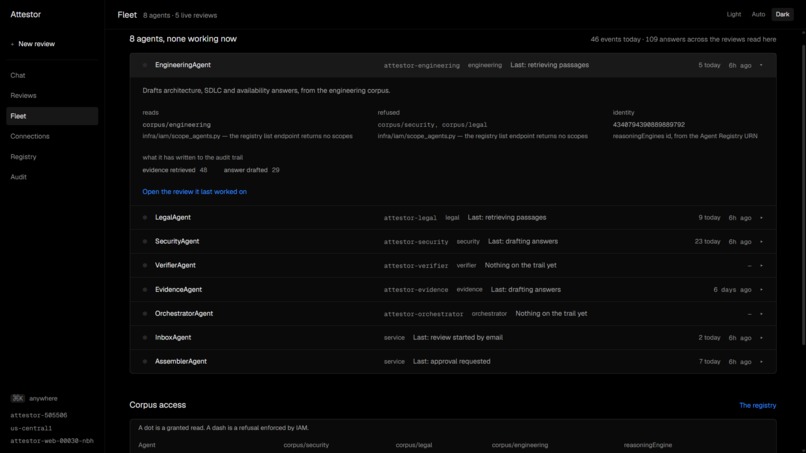Viewport: 806px width, 453px height.
Task: Click the AssemblerAgent status dot
Action: [145, 361]
